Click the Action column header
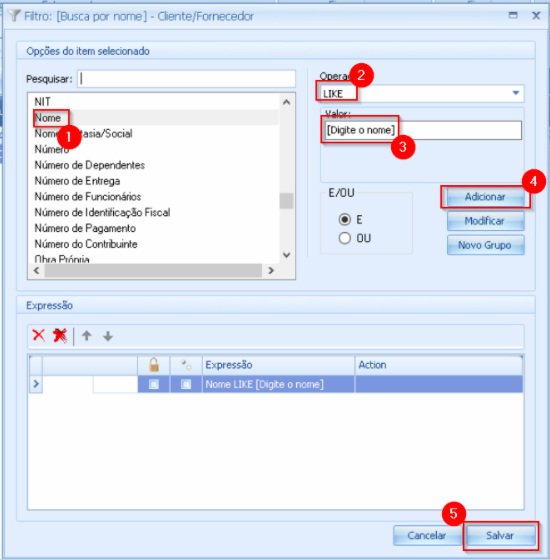 (438, 365)
